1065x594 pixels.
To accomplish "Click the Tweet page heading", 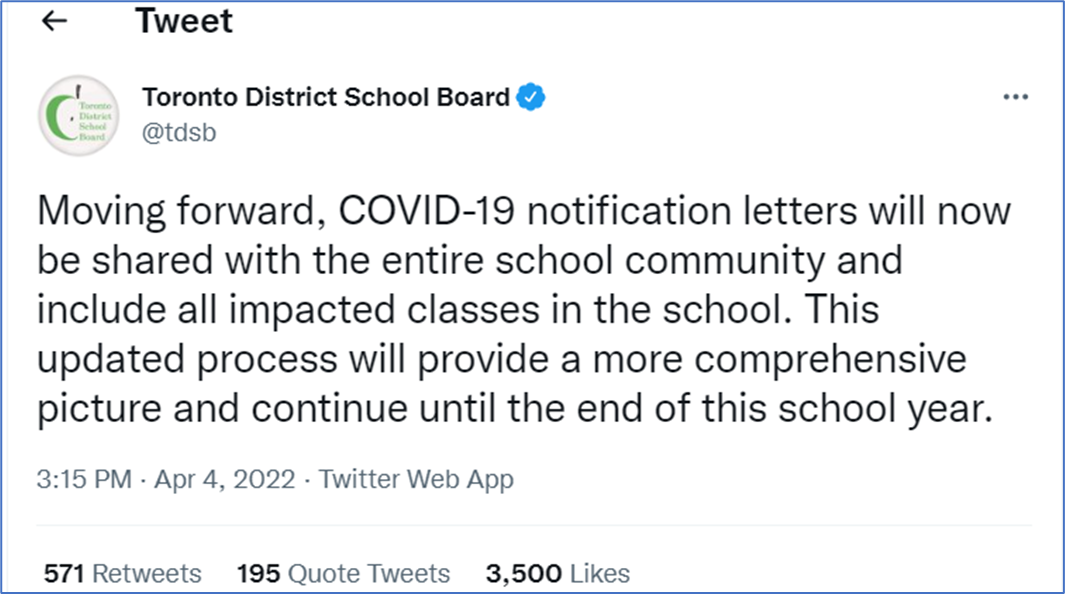I will (x=184, y=21).
